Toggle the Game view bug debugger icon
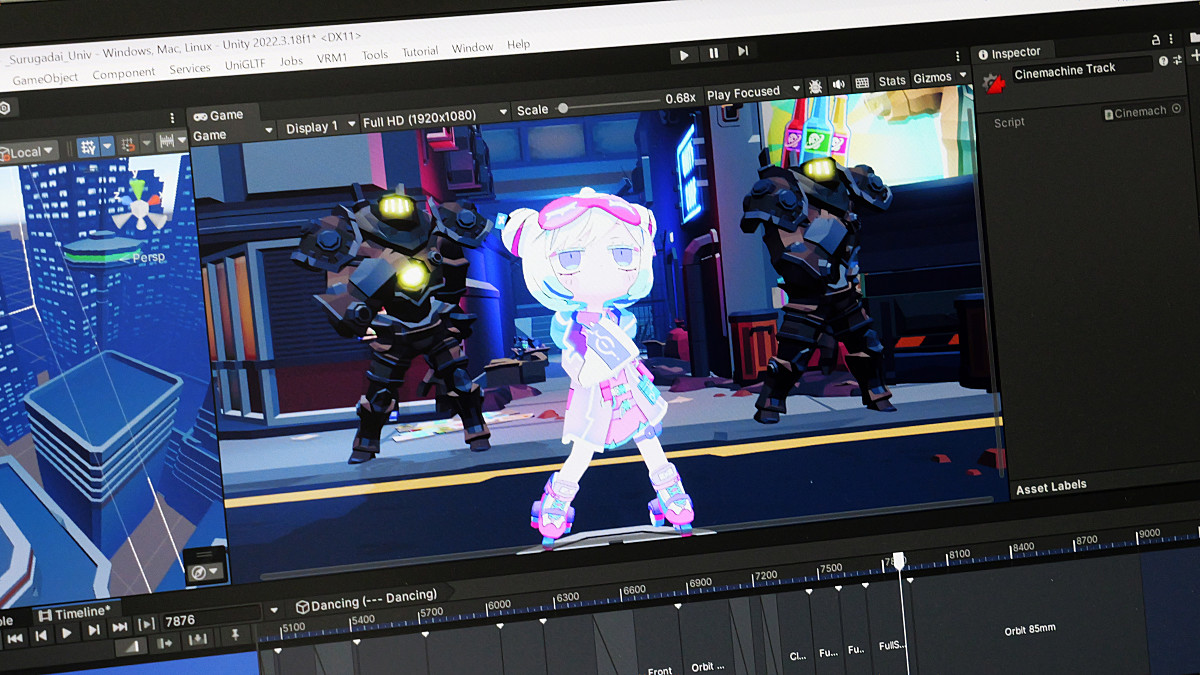The image size is (1200, 675). pos(816,87)
